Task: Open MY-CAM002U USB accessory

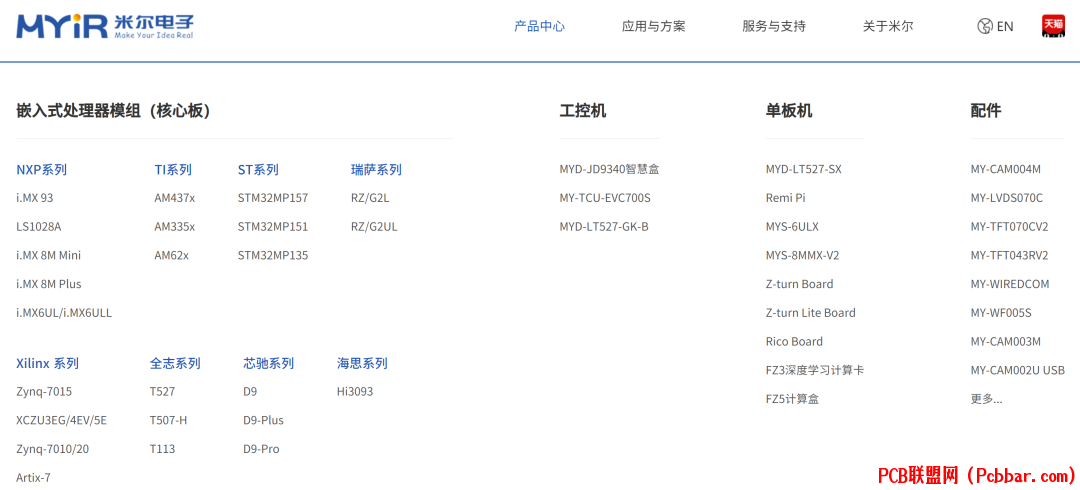Action: 1017,370
